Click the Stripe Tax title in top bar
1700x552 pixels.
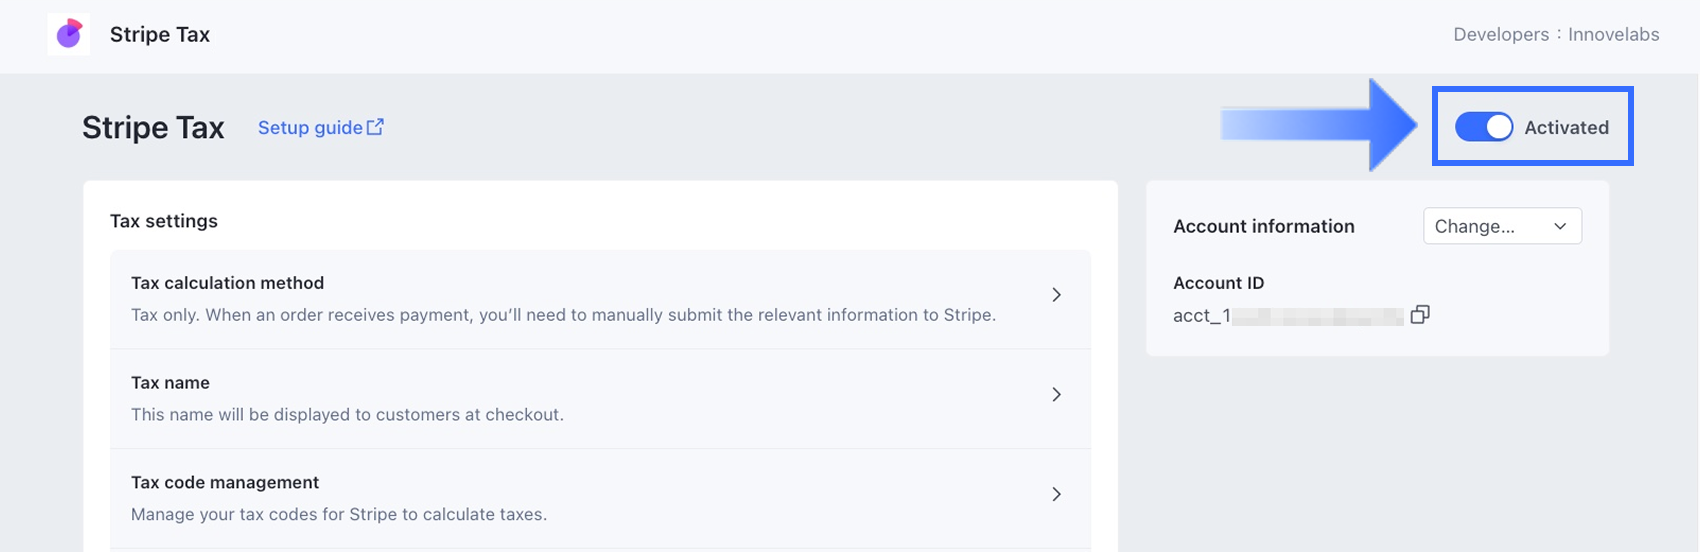tap(160, 35)
